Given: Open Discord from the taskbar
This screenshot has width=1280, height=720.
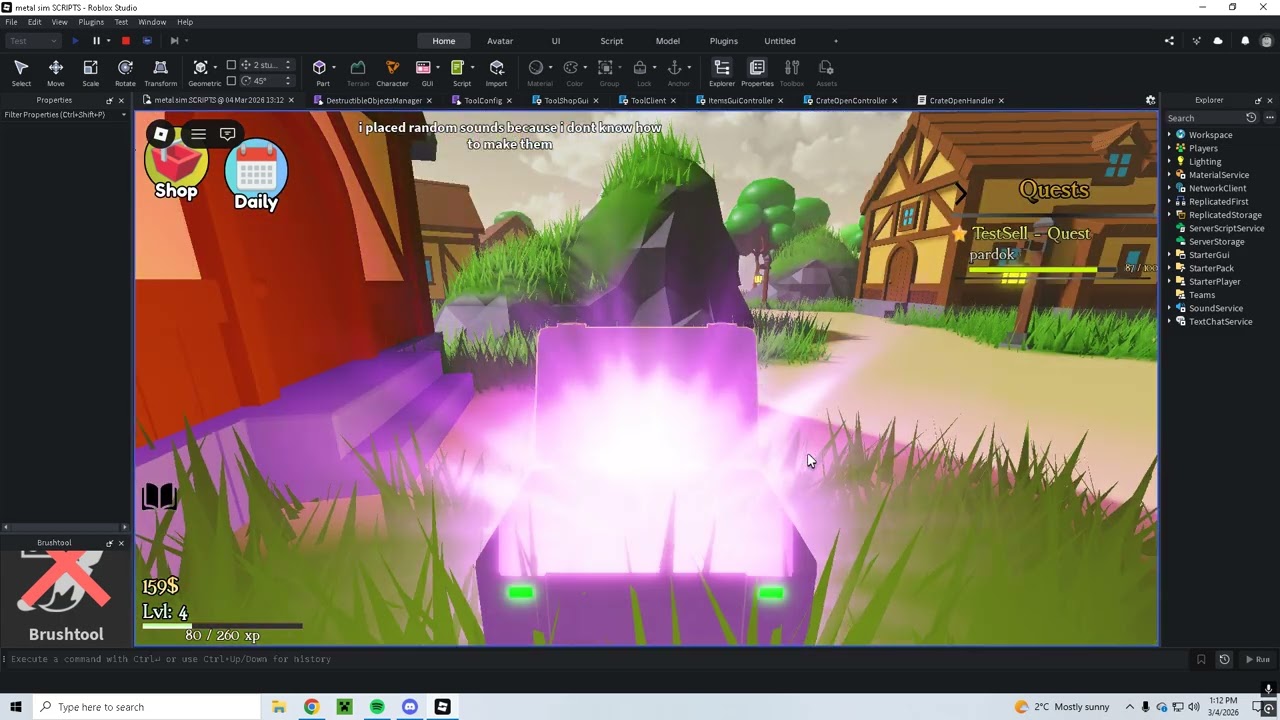Looking at the screenshot, I should click(x=410, y=707).
